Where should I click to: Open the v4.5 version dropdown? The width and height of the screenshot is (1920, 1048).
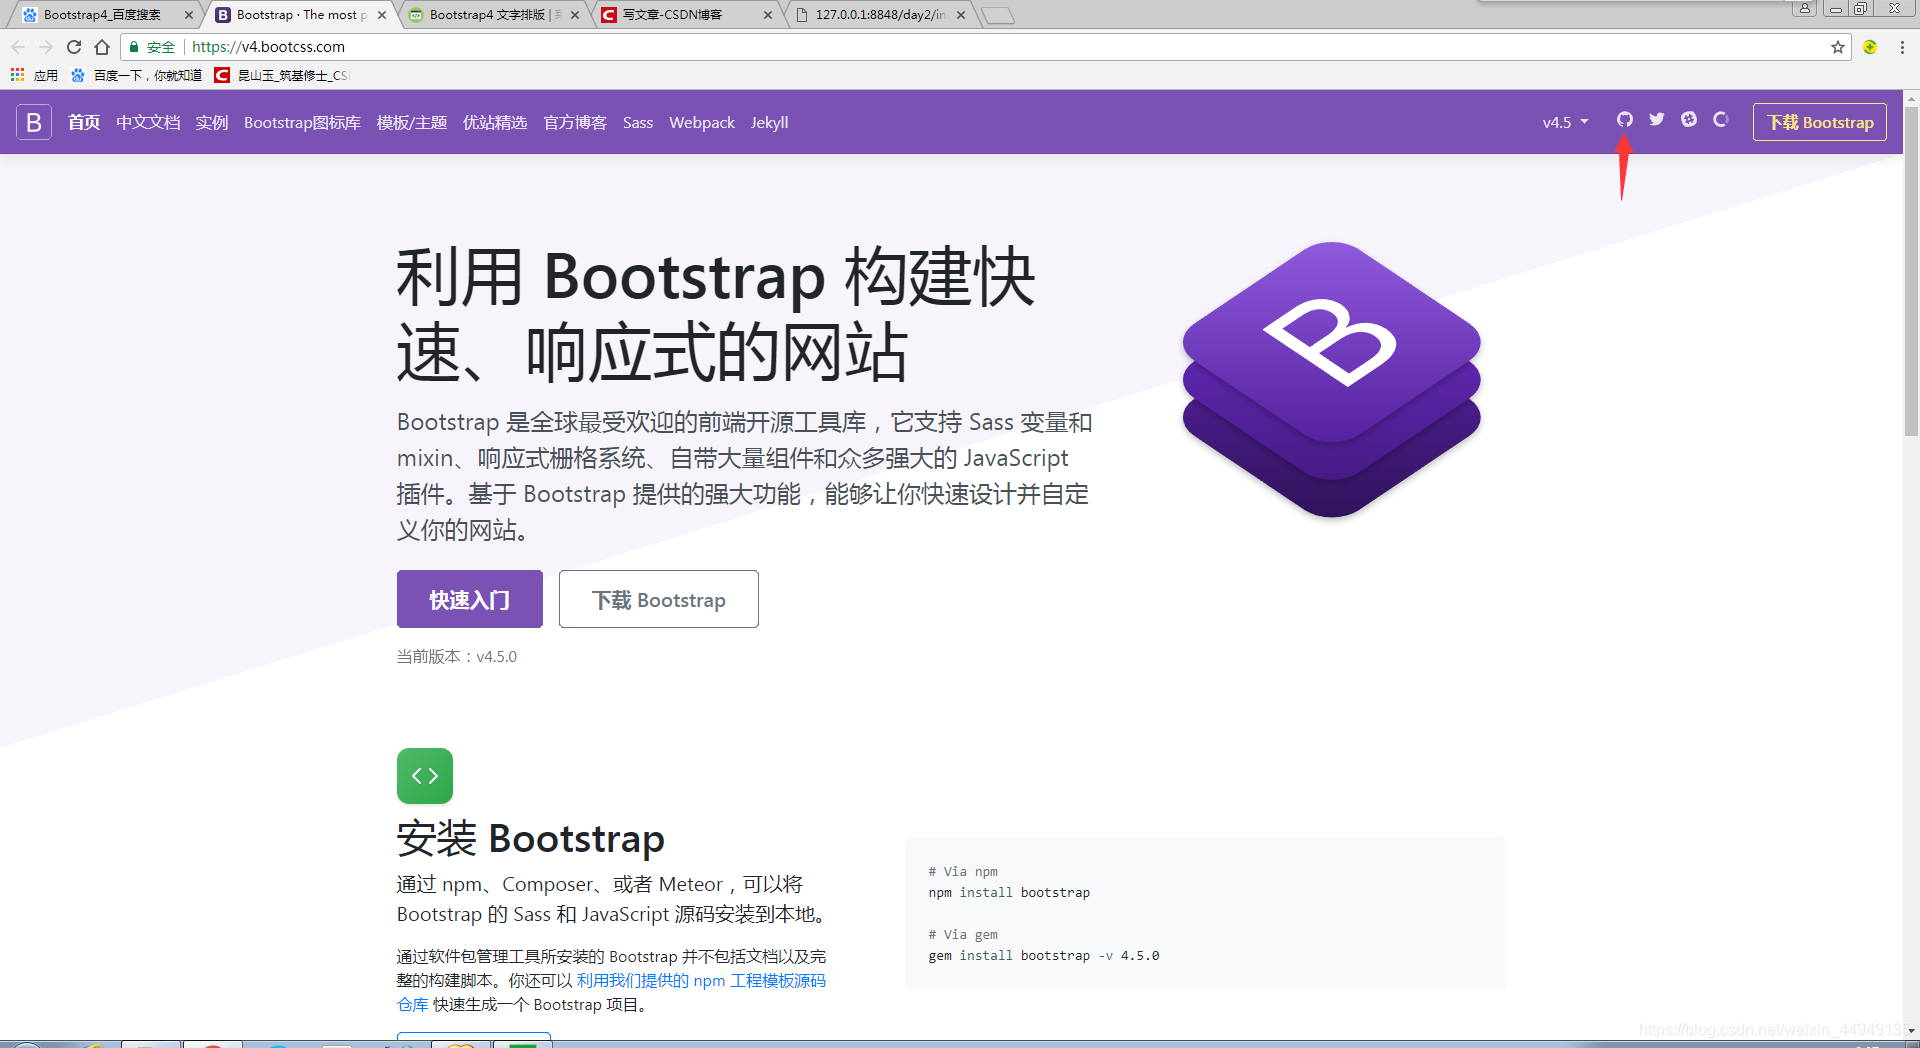click(x=1564, y=122)
